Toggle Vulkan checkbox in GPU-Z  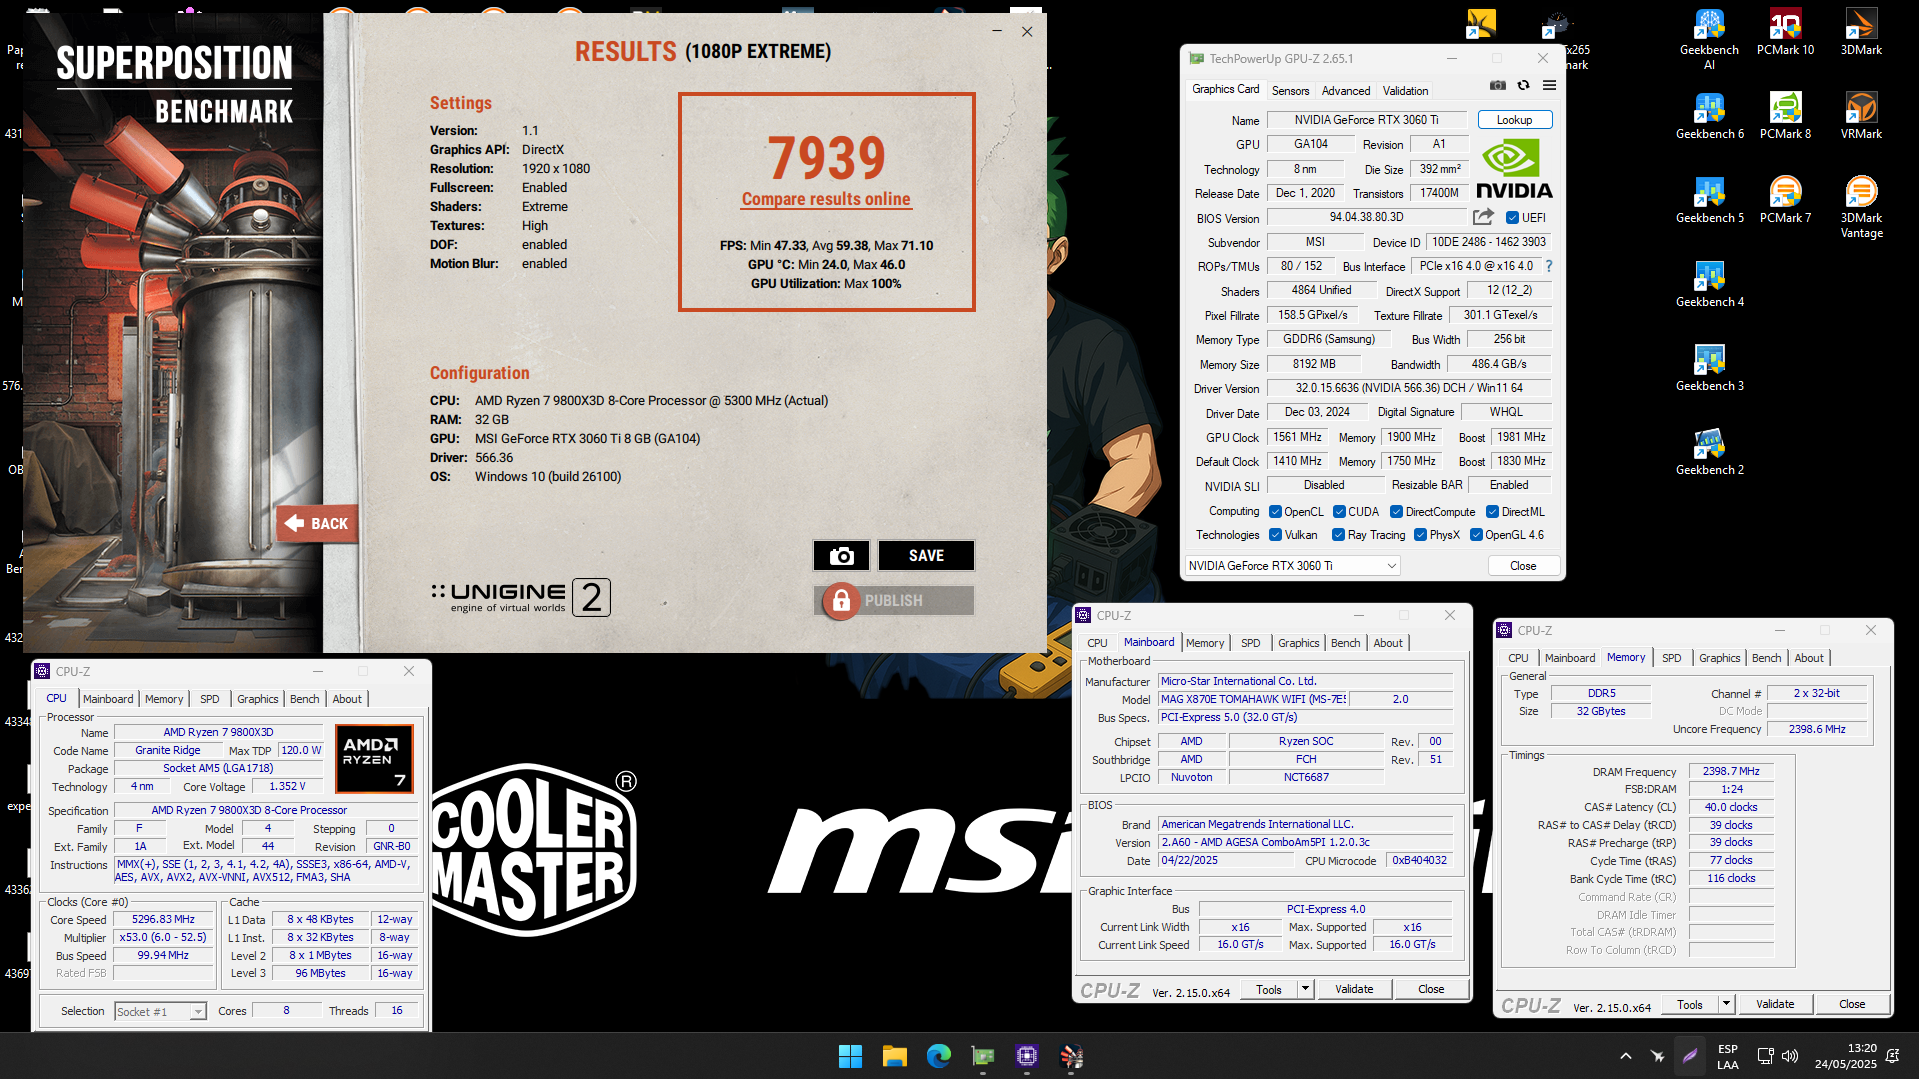click(1275, 535)
